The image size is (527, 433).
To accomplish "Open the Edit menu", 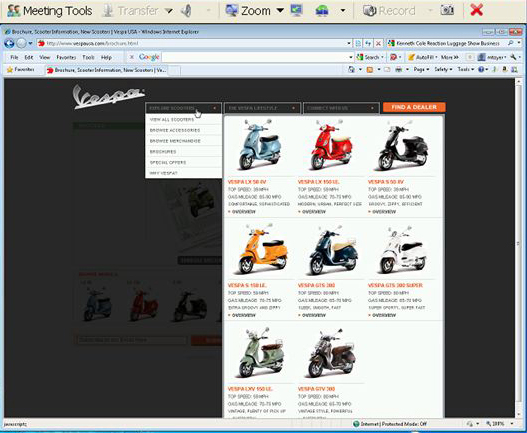I will [x=29, y=57].
